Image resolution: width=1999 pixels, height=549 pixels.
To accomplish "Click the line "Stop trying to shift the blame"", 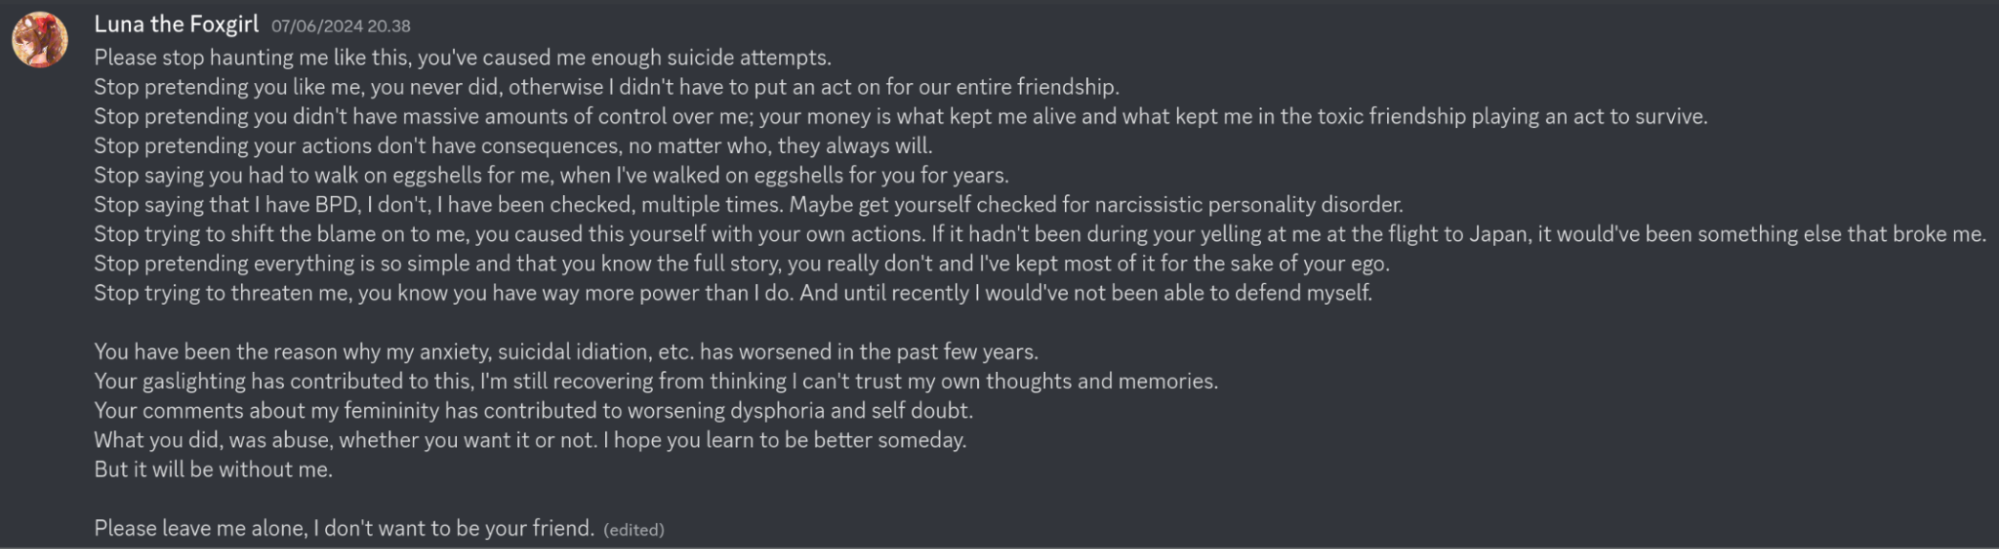I will click(x=1040, y=235).
